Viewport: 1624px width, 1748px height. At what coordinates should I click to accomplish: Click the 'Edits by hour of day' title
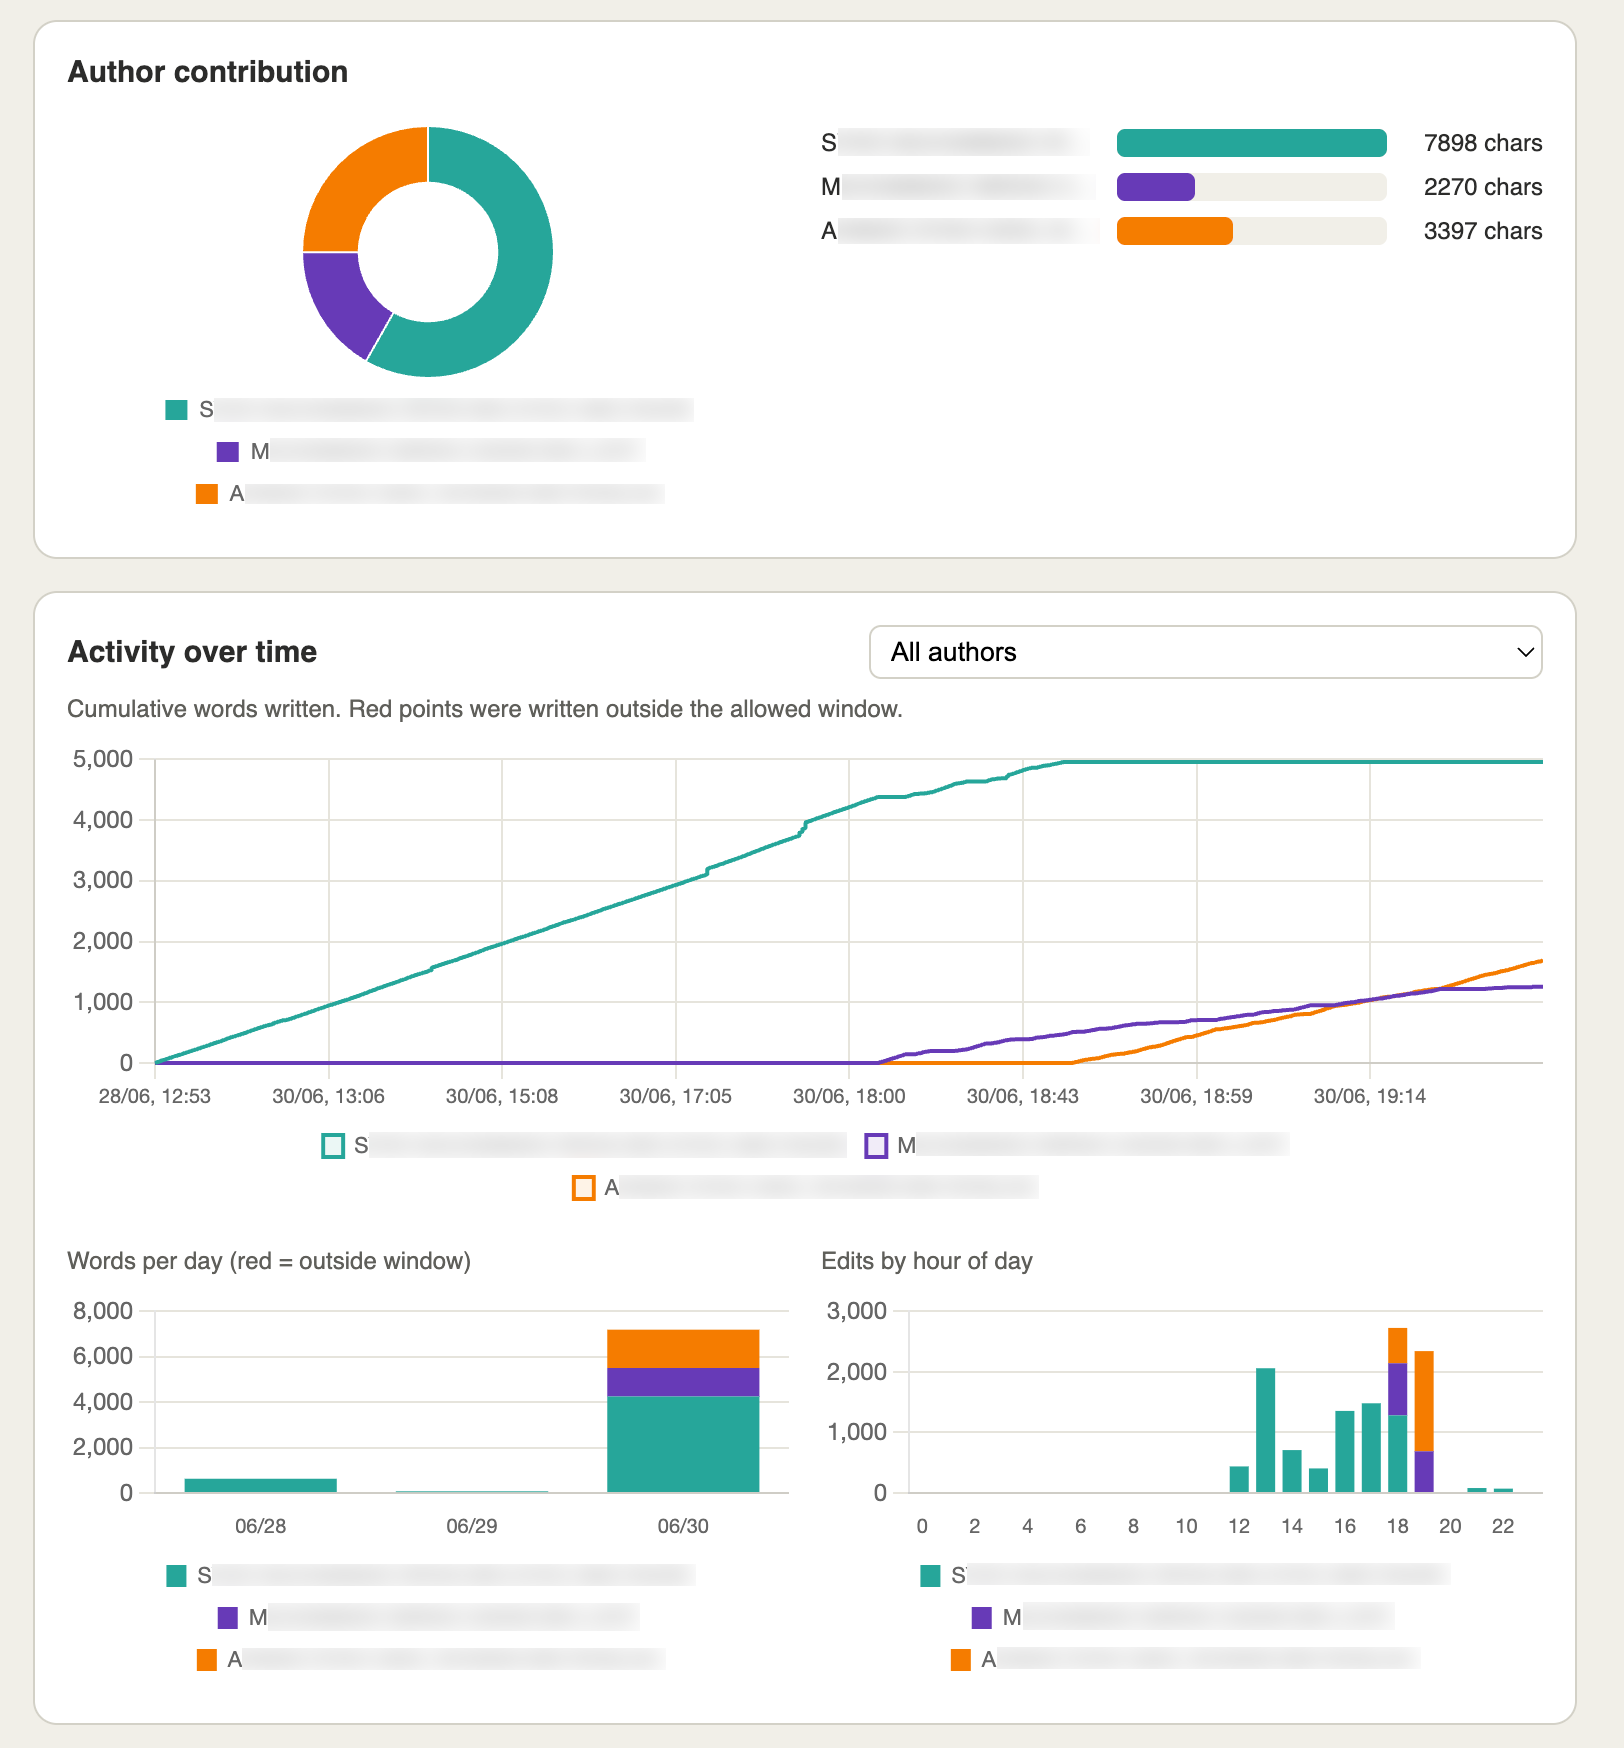click(927, 1261)
